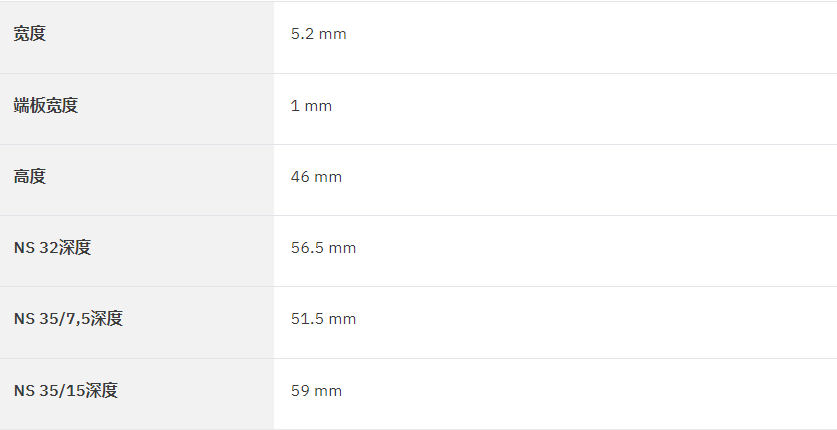The width and height of the screenshot is (837, 430).
Task: Click the NS 35/15深度 label
Action: pos(66,391)
